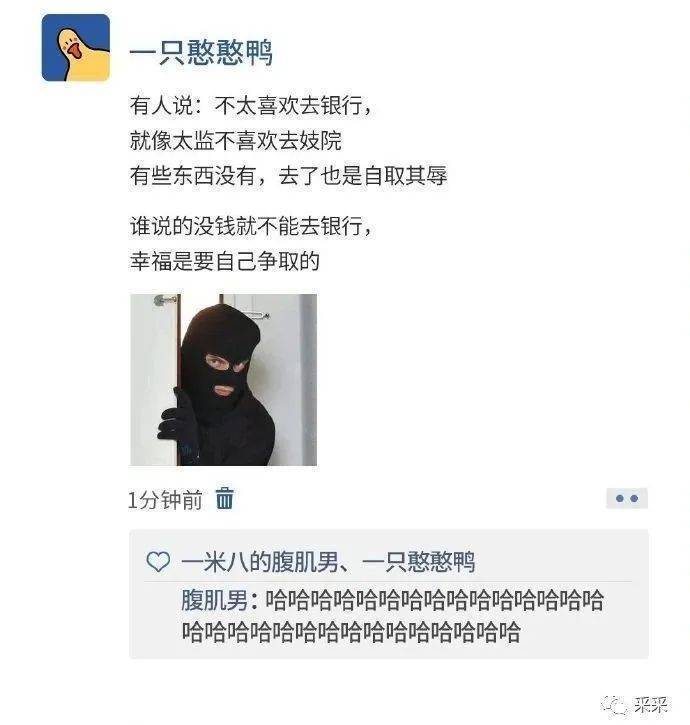Click the heart icon in likes row

(158, 562)
